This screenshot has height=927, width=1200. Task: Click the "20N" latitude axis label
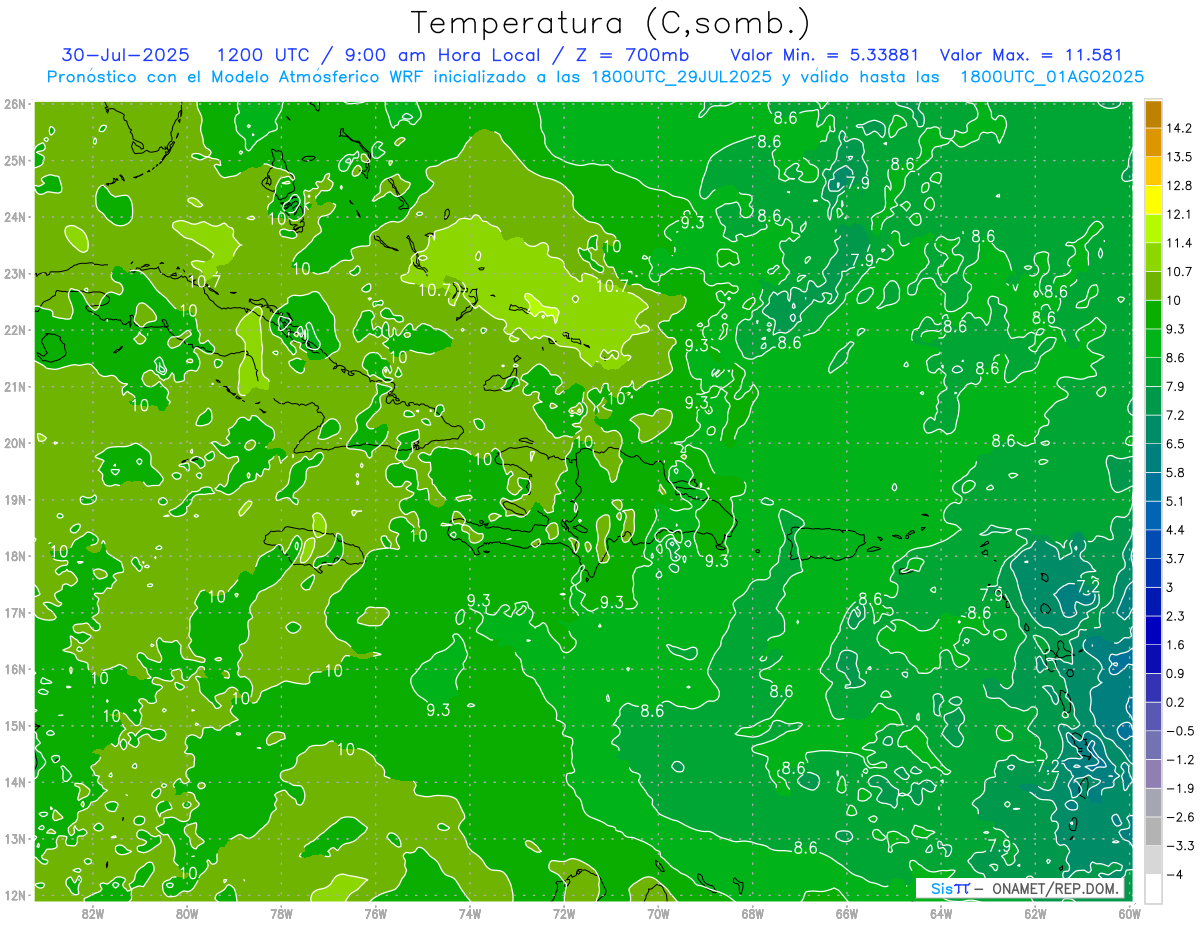(15, 443)
